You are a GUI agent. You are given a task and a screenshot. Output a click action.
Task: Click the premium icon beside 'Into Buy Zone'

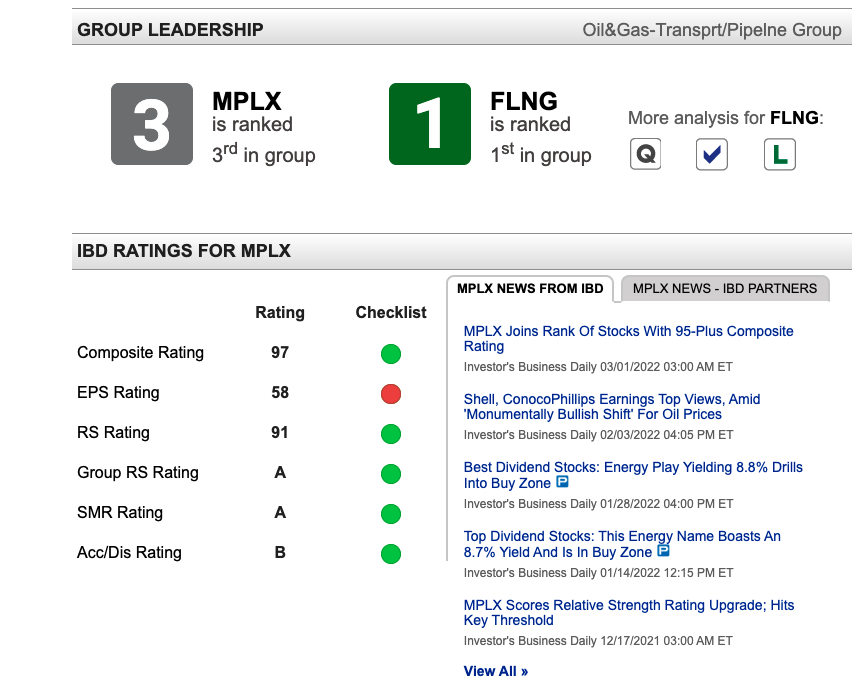[562, 482]
